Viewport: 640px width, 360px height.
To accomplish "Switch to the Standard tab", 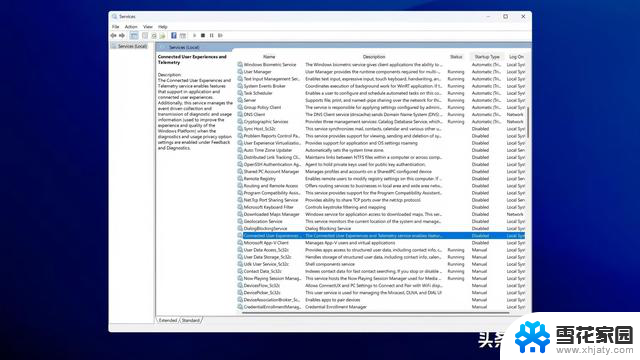I will pyautogui.click(x=191, y=320).
